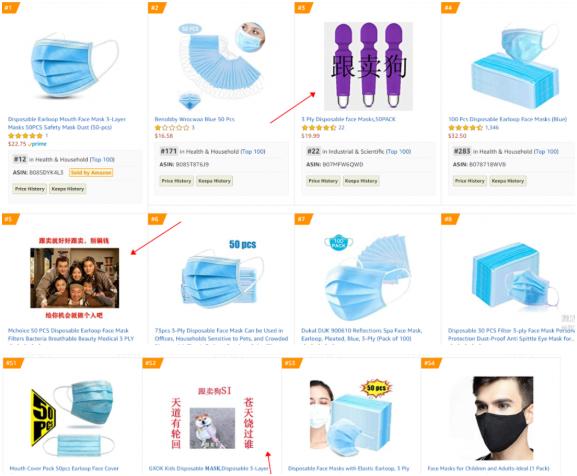
Task: Open the family photo image in listing #5
Action: click(75, 278)
